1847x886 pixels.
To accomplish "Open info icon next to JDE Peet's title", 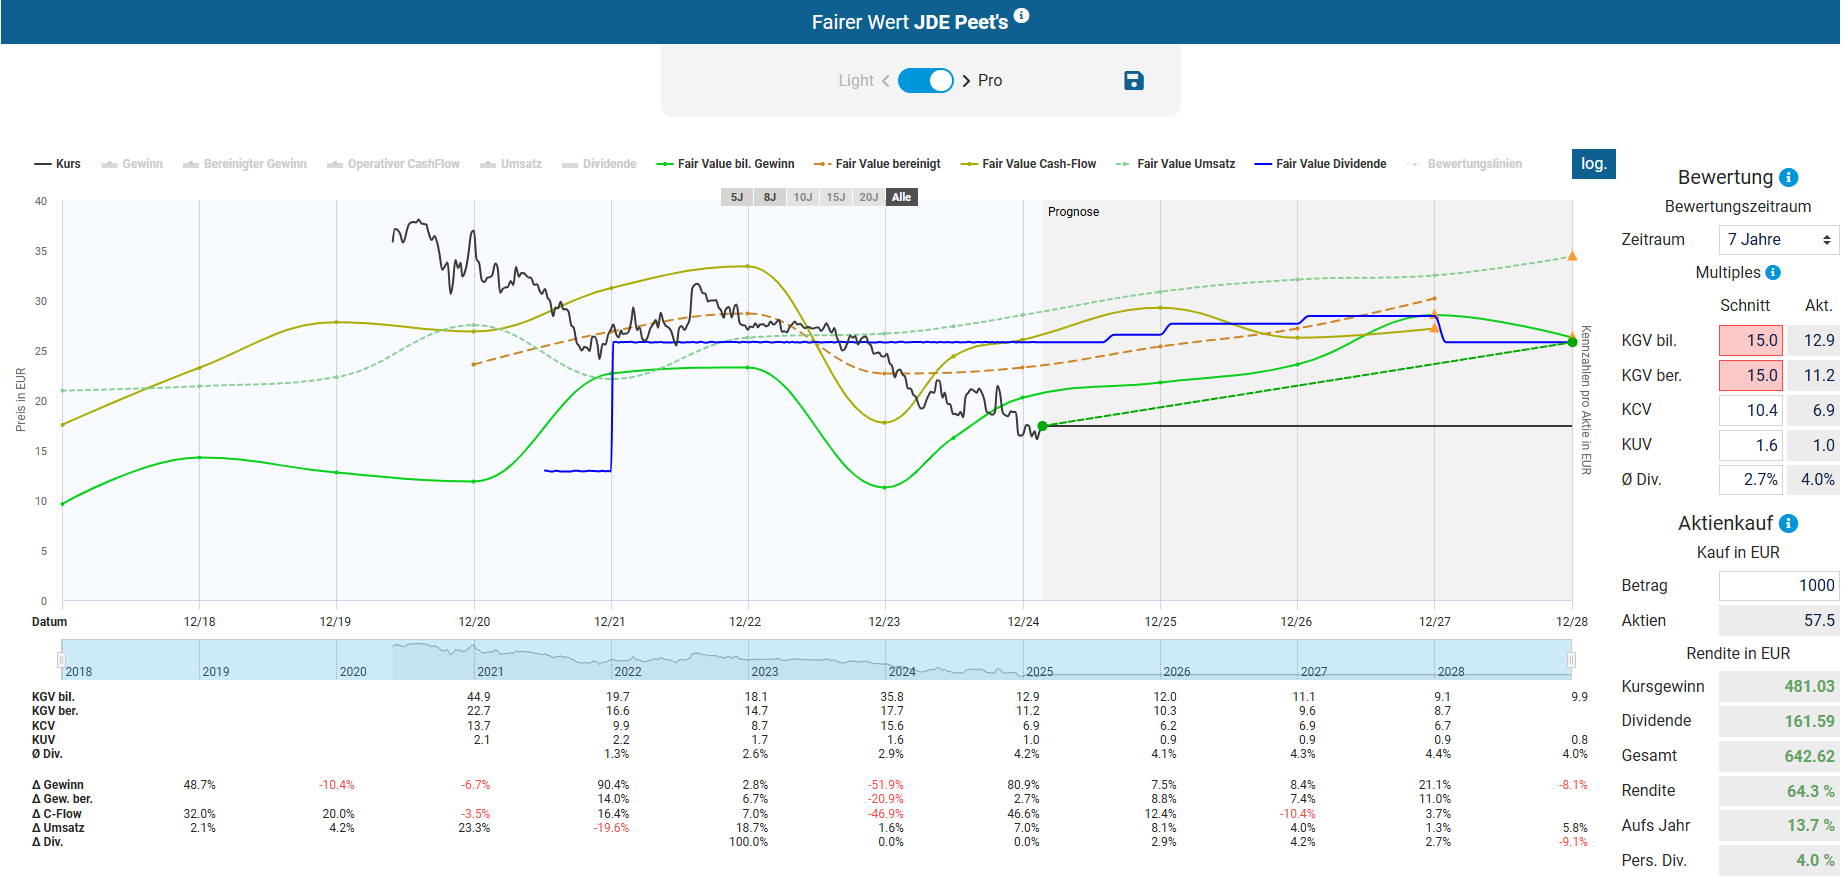I will pyautogui.click(x=1021, y=16).
